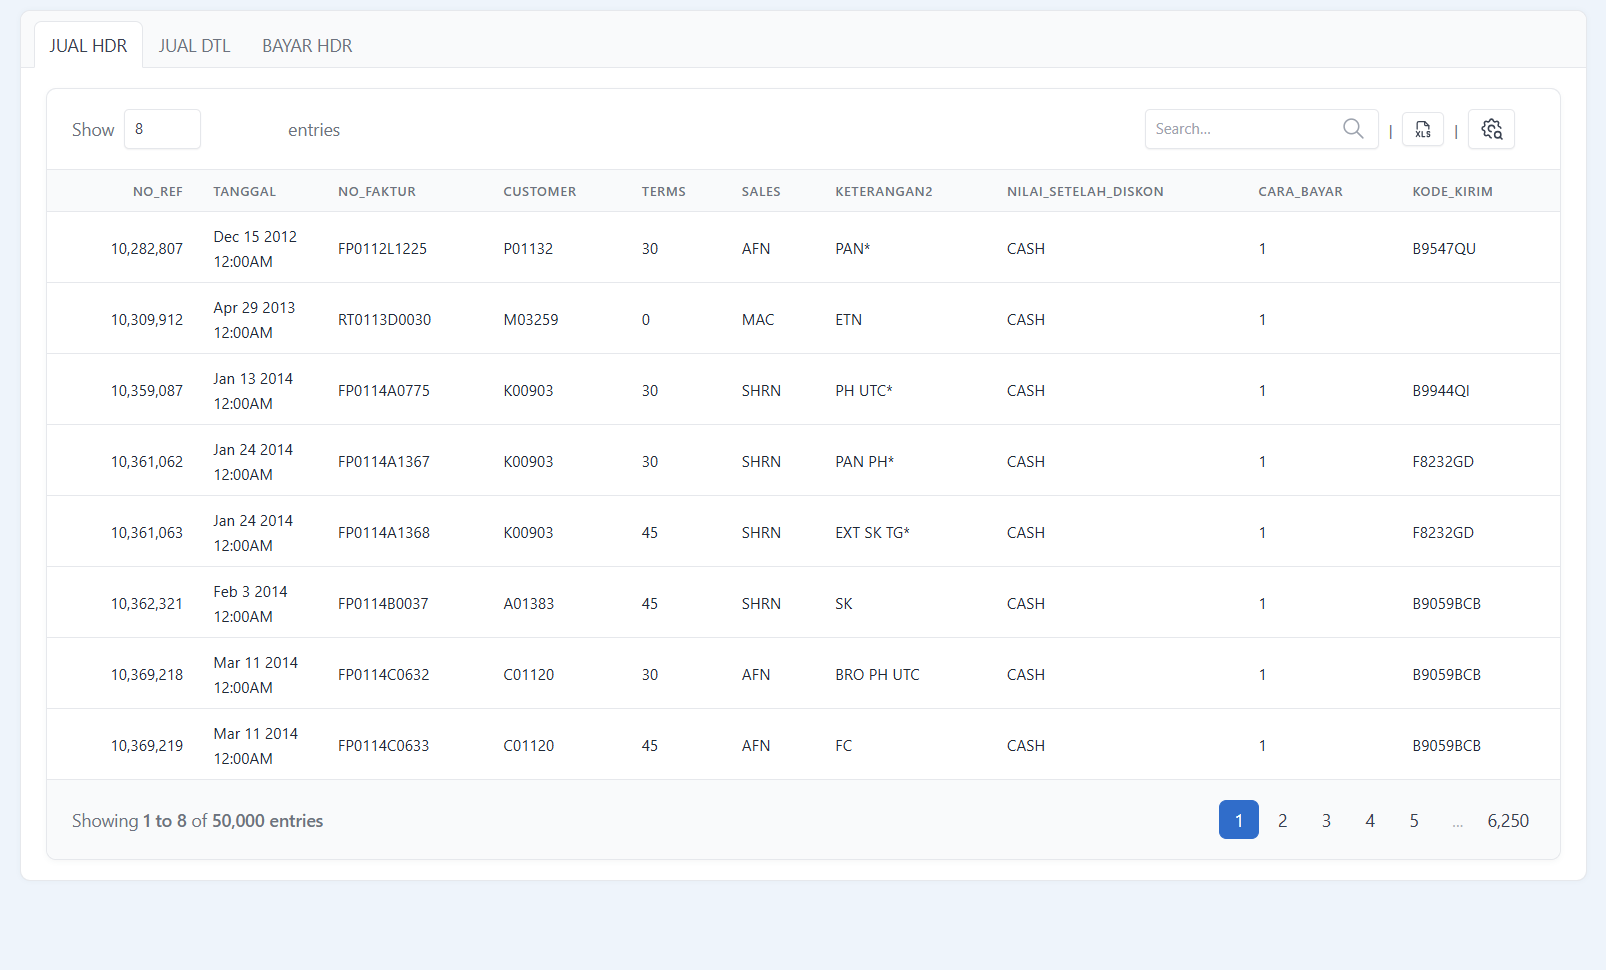Switch to the JUAL DTL tab
This screenshot has height=970, width=1606.
[x=194, y=45]
